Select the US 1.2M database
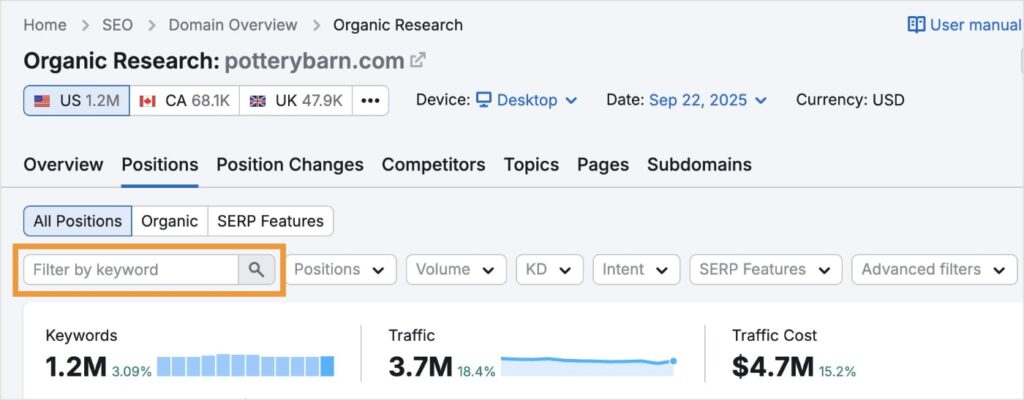Image resolution: width=1024 pixels, height=400 pixels. click(76, 101)
